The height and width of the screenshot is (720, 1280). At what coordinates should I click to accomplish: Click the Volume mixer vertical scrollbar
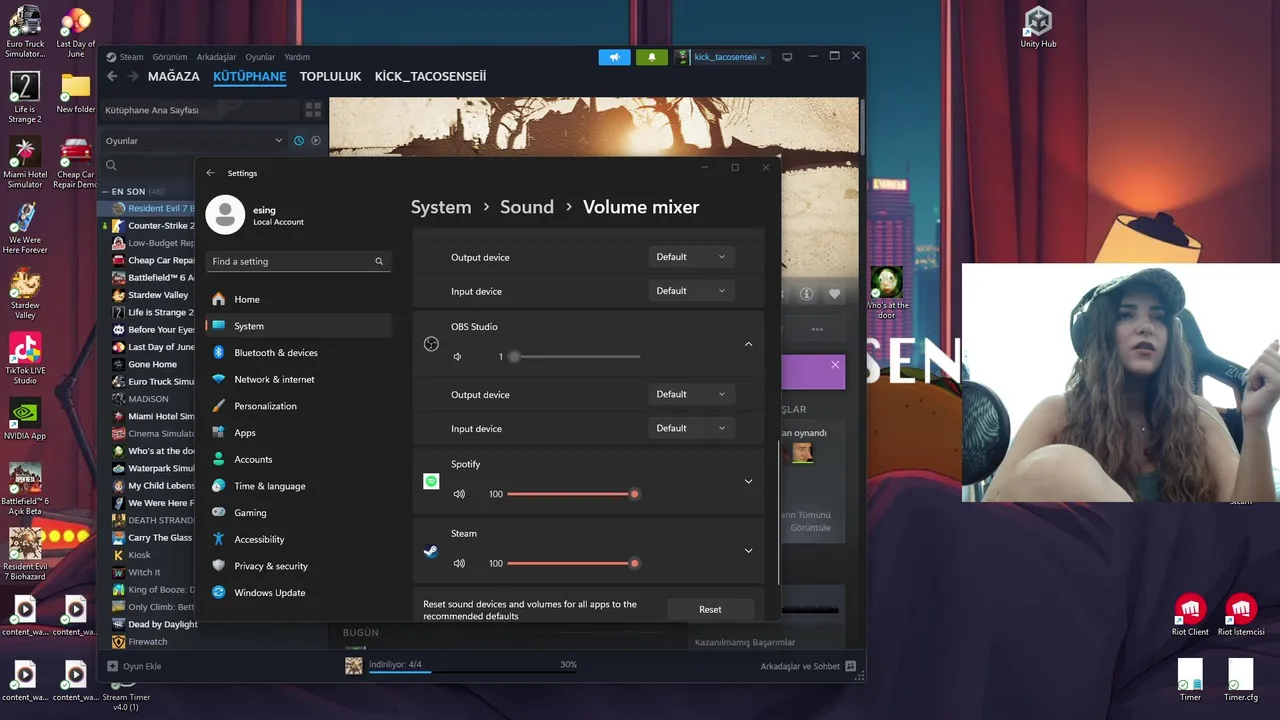click(x=779, y=512)
